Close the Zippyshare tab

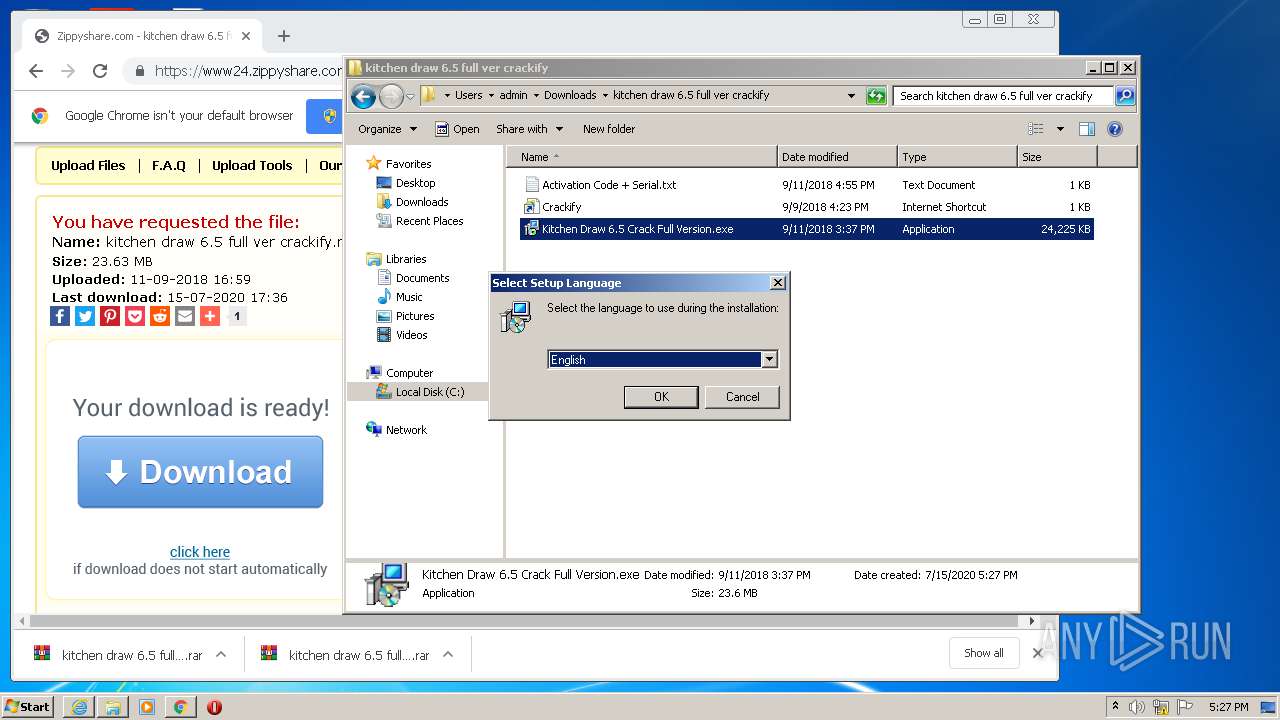coord(246,36)
